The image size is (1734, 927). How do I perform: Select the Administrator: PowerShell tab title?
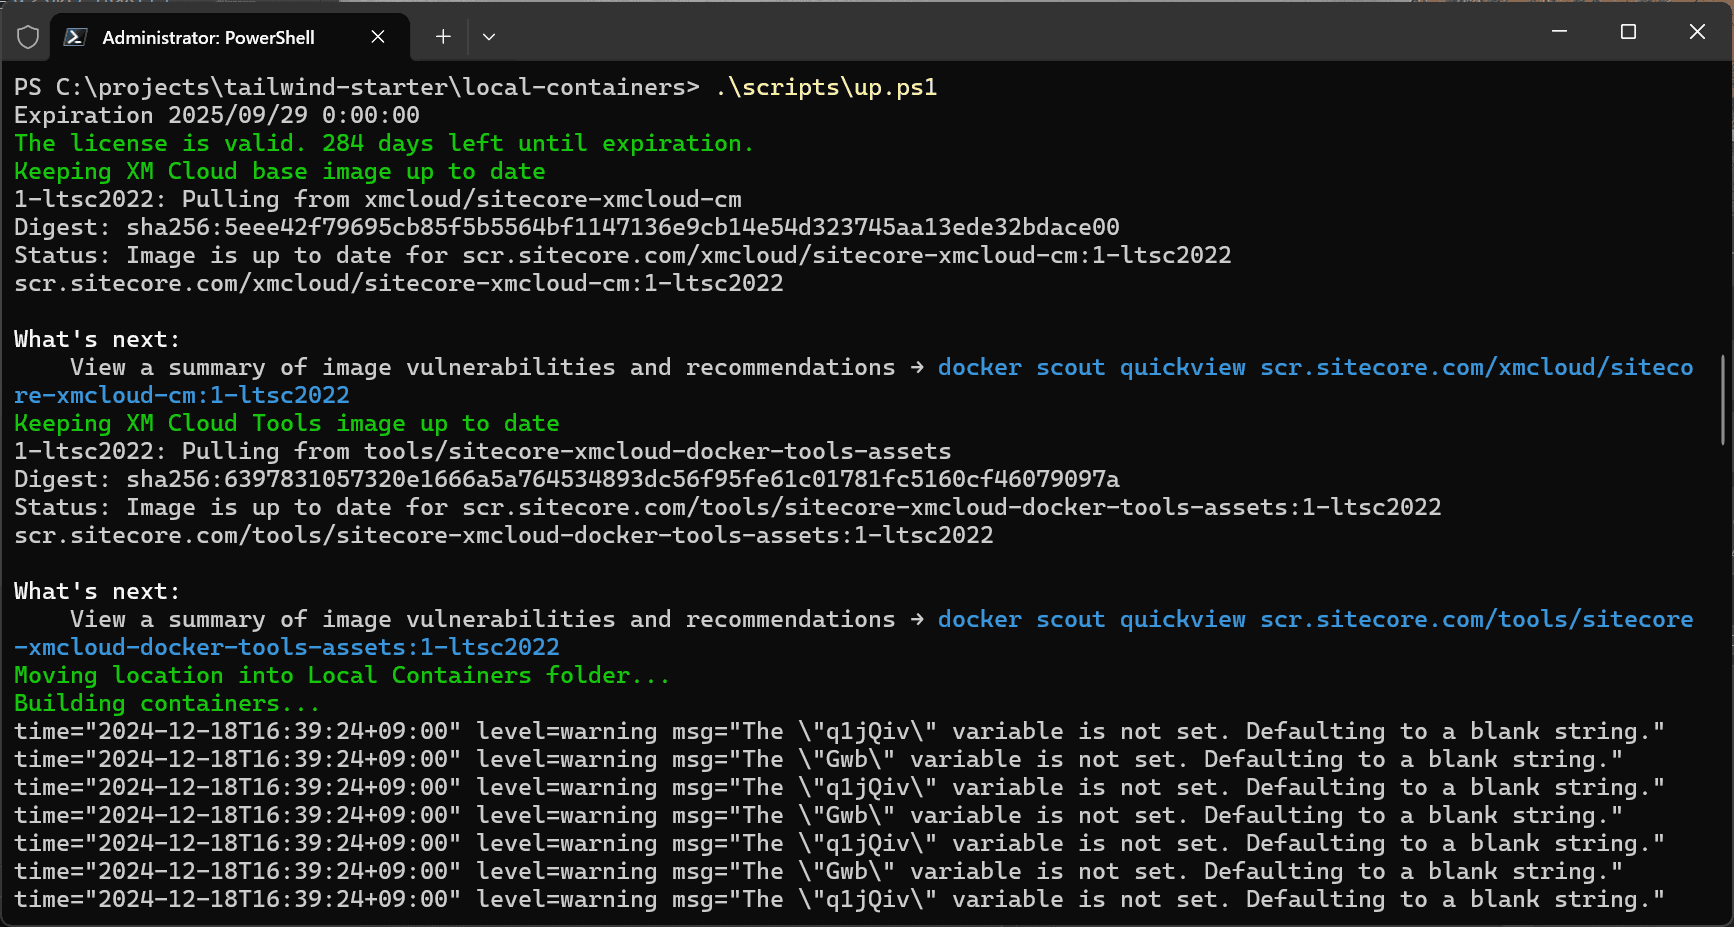208,38
